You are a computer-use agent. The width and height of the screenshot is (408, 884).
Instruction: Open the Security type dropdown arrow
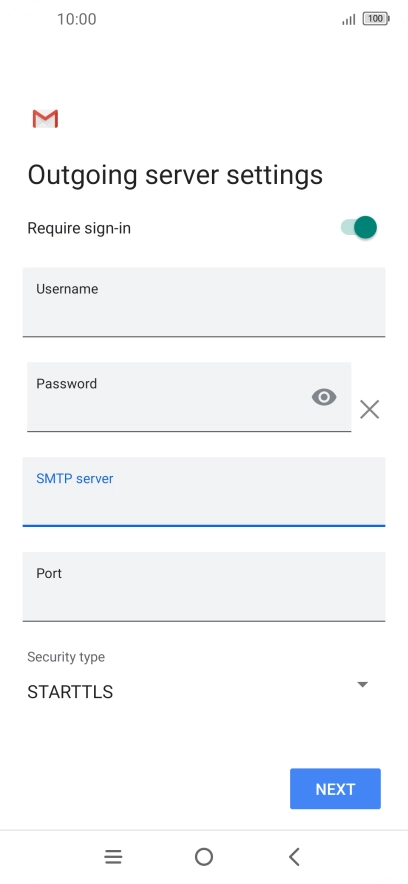pos(363,684)
